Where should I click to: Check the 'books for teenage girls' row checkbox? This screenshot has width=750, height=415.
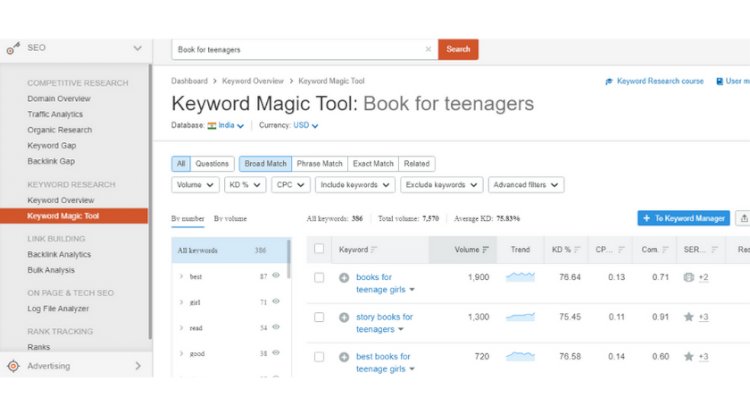pos(319,278)
